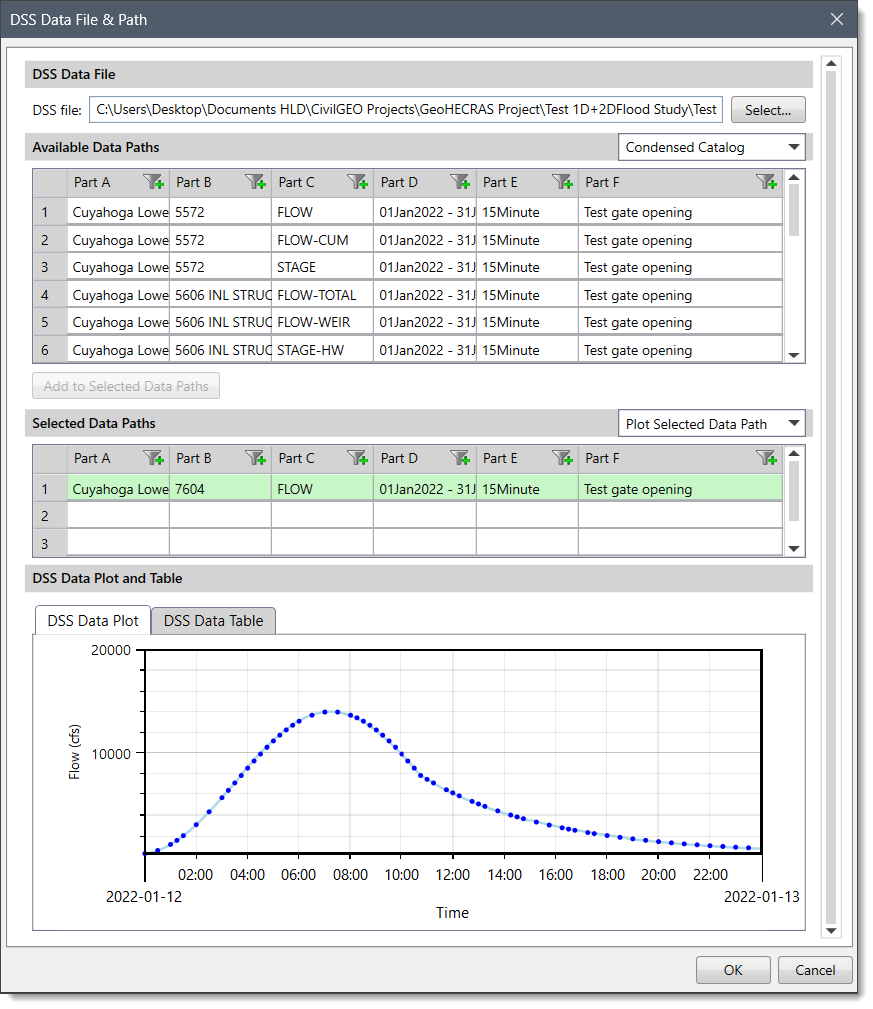The width and height of the screenshot is (873, 1009).
Task: Filter Part A in Selected Data Paths
Action: (x=153, y=458)
